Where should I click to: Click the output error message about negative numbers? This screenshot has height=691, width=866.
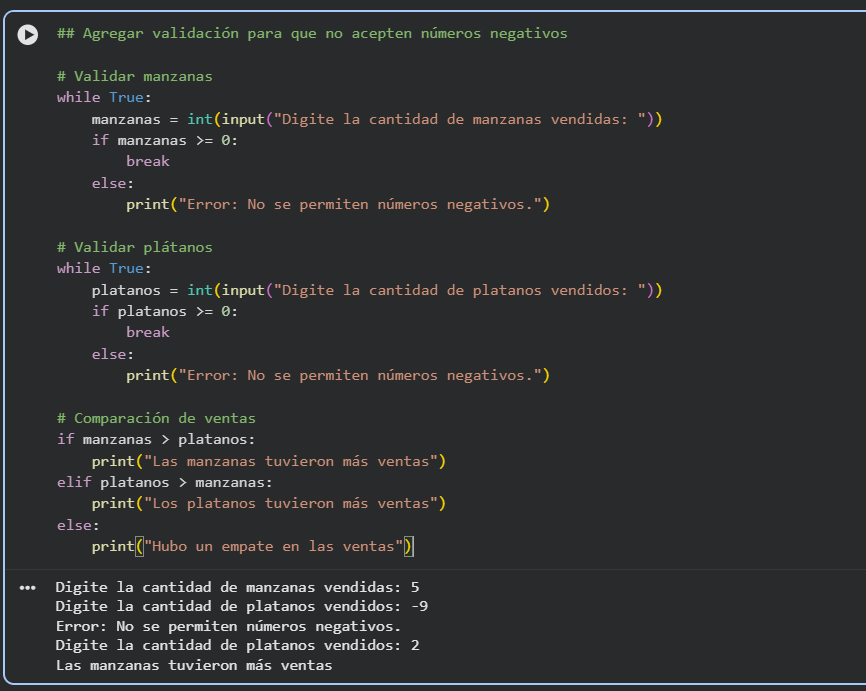click(x=228, y=626)
